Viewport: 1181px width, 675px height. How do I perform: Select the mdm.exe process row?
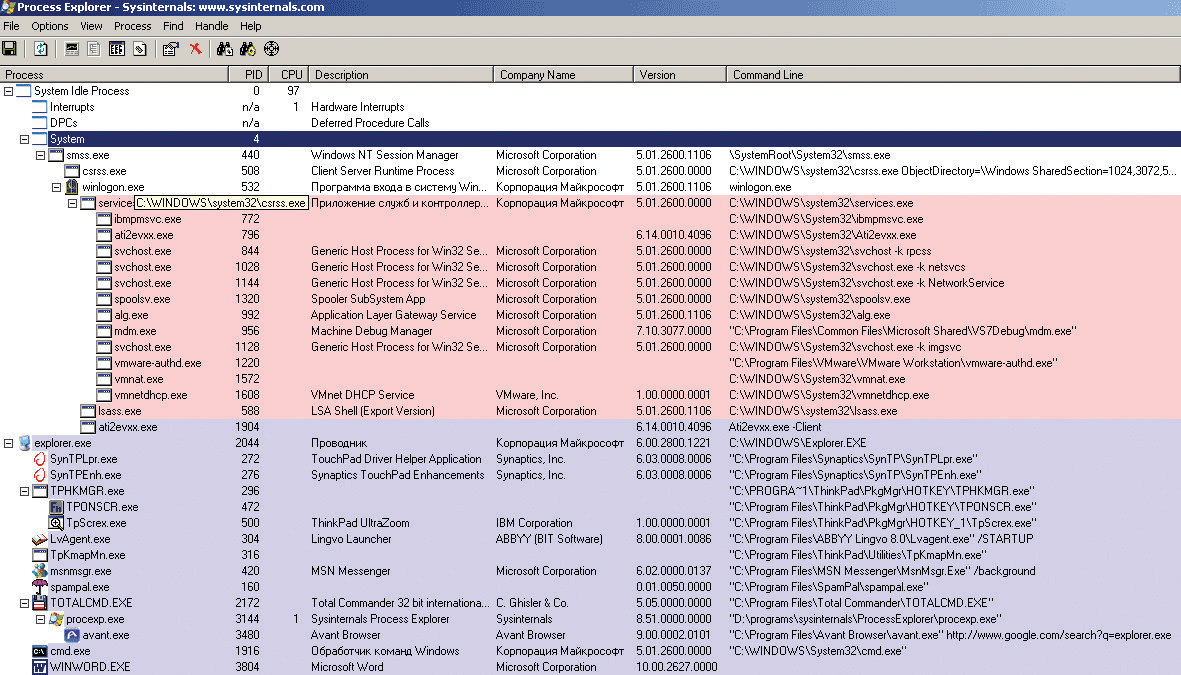[x=590, y=331]
